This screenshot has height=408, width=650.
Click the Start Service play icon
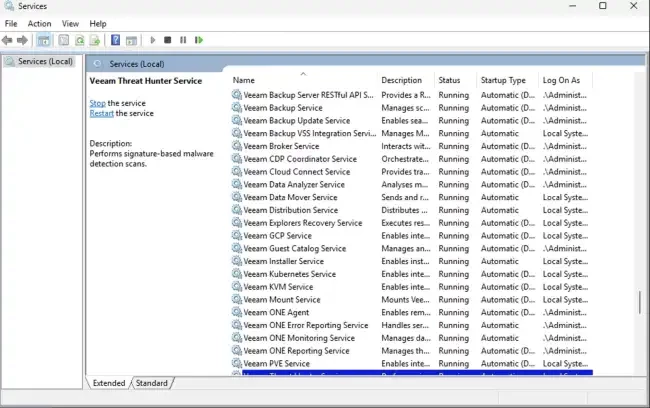pos(153,40)
